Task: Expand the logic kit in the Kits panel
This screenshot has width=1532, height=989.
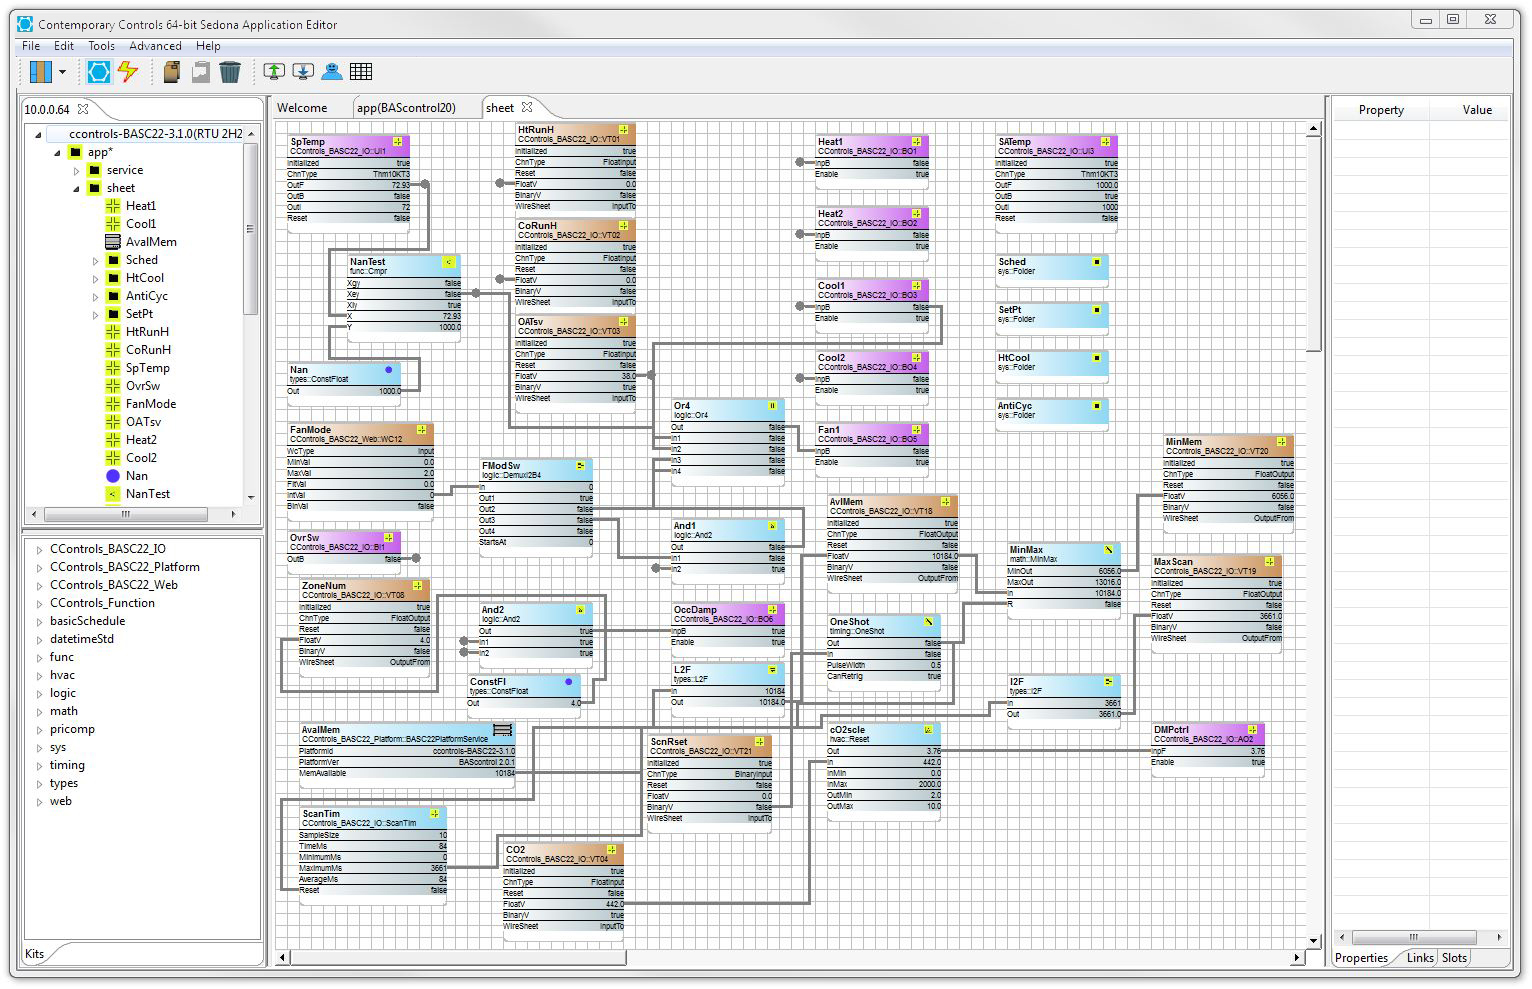Action: point(42,693)
